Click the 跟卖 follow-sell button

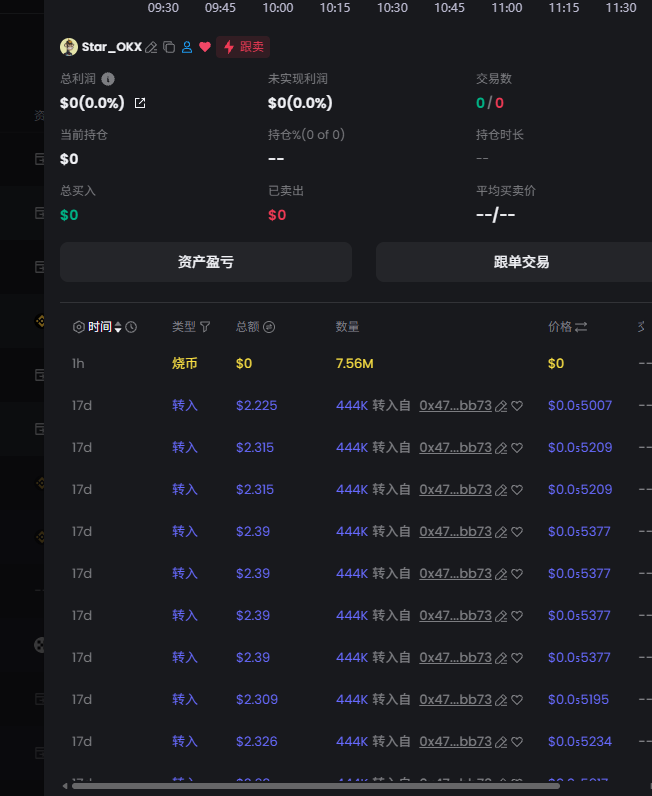click(x=243, y=47)
